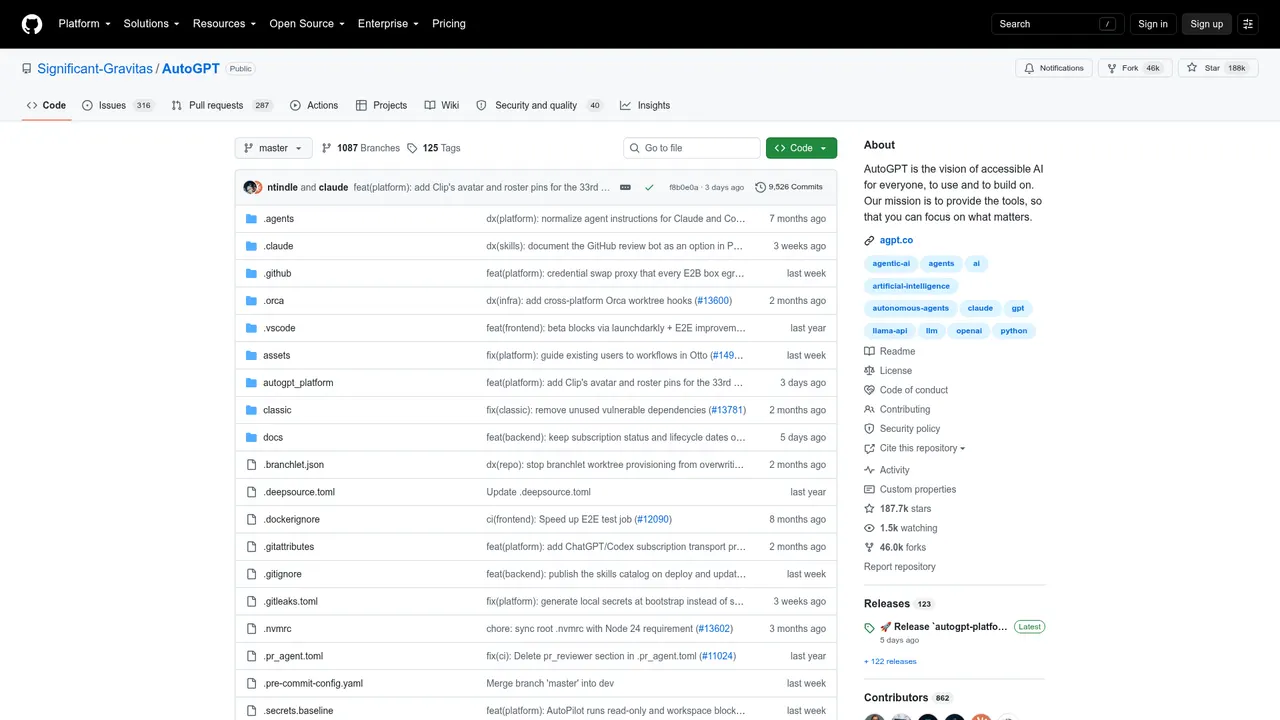Screen dimensions: 1280x720
Task: Open the .agents folder icon
Action: (x=252, y=219)
